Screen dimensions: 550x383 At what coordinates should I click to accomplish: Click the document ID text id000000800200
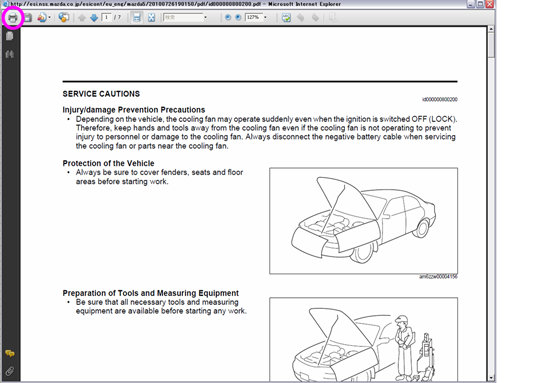[x=440, y=100]
